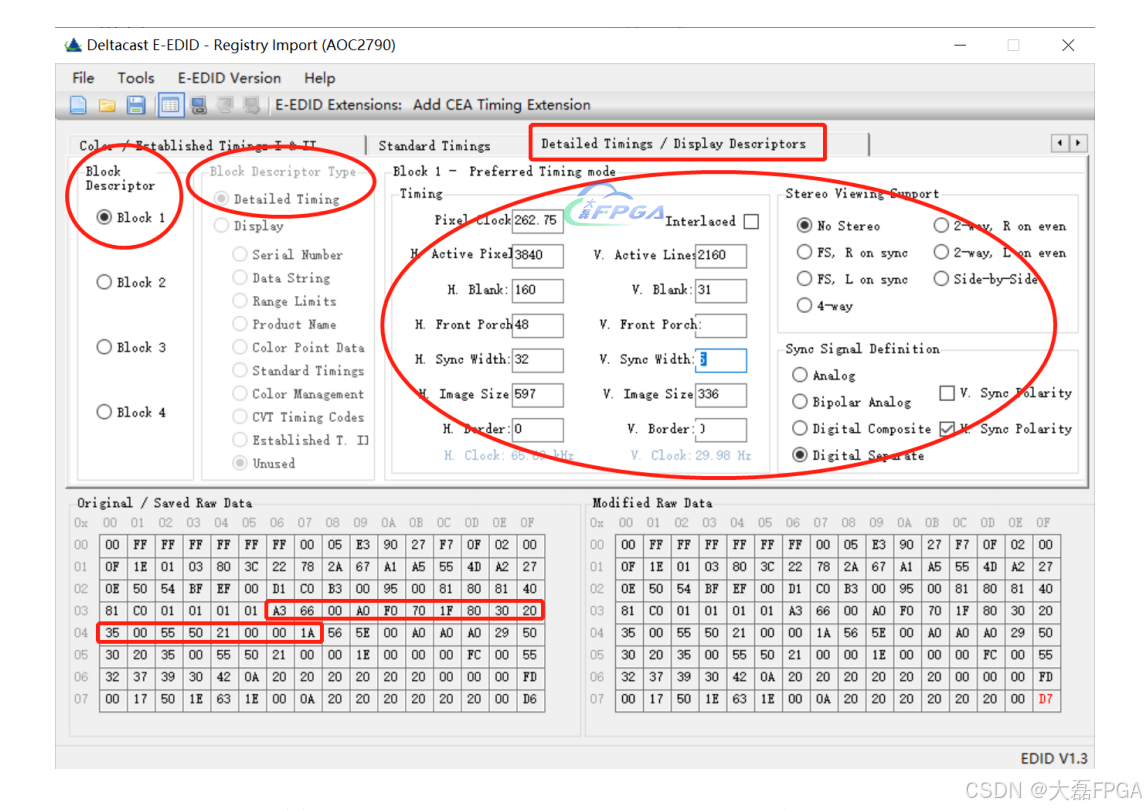Image resolution: width=1146 pixels, height=810 pixels.
Task: Click cell A3 in Original raw data row 03
Action: tap(279, 610)
